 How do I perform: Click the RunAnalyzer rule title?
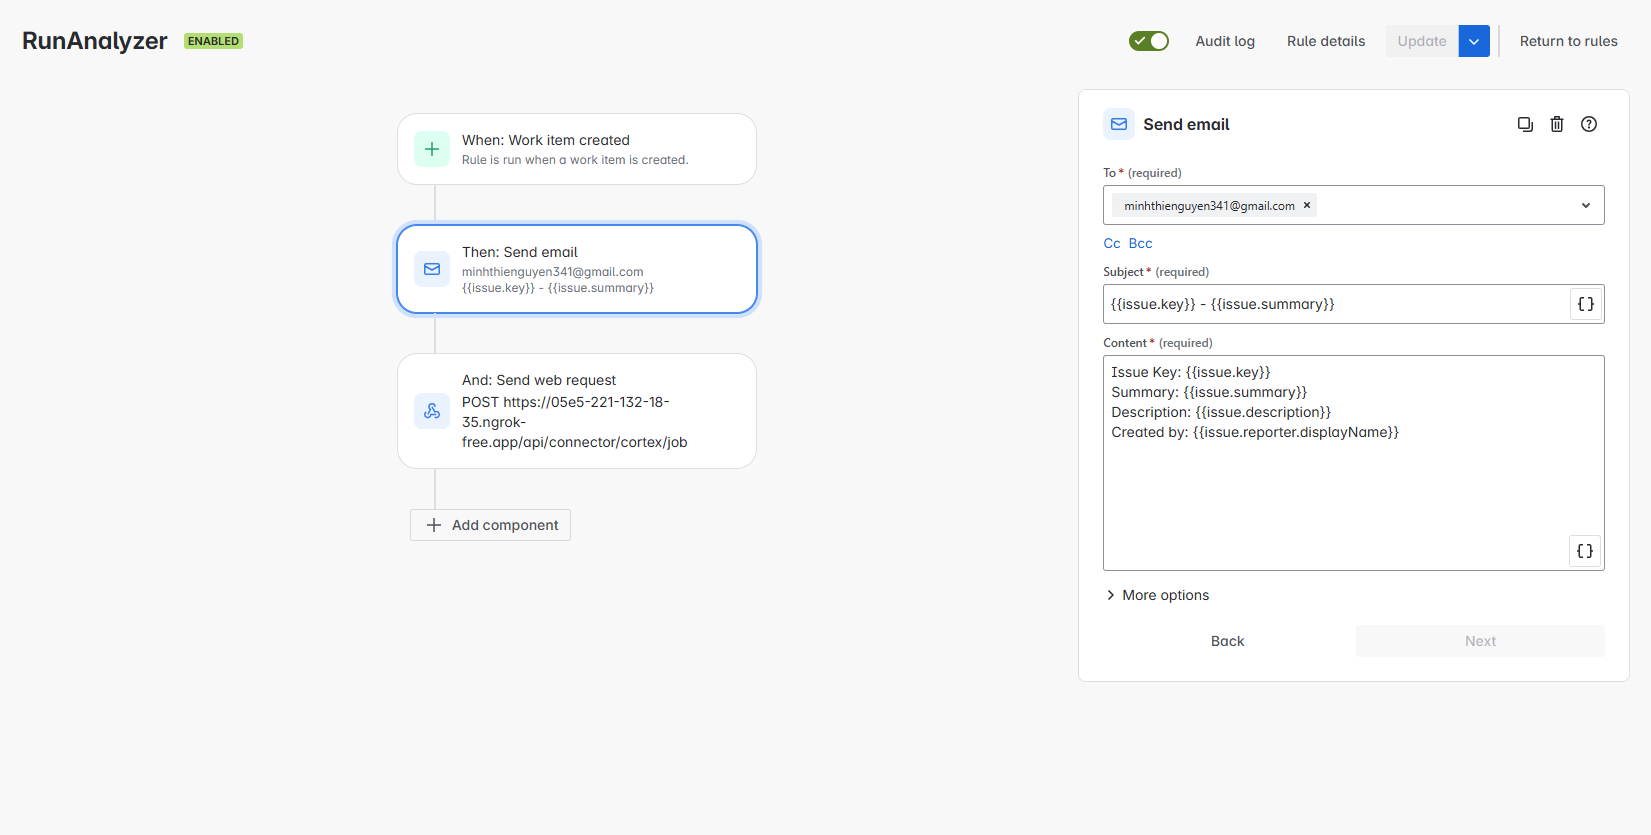pos(95,41)
